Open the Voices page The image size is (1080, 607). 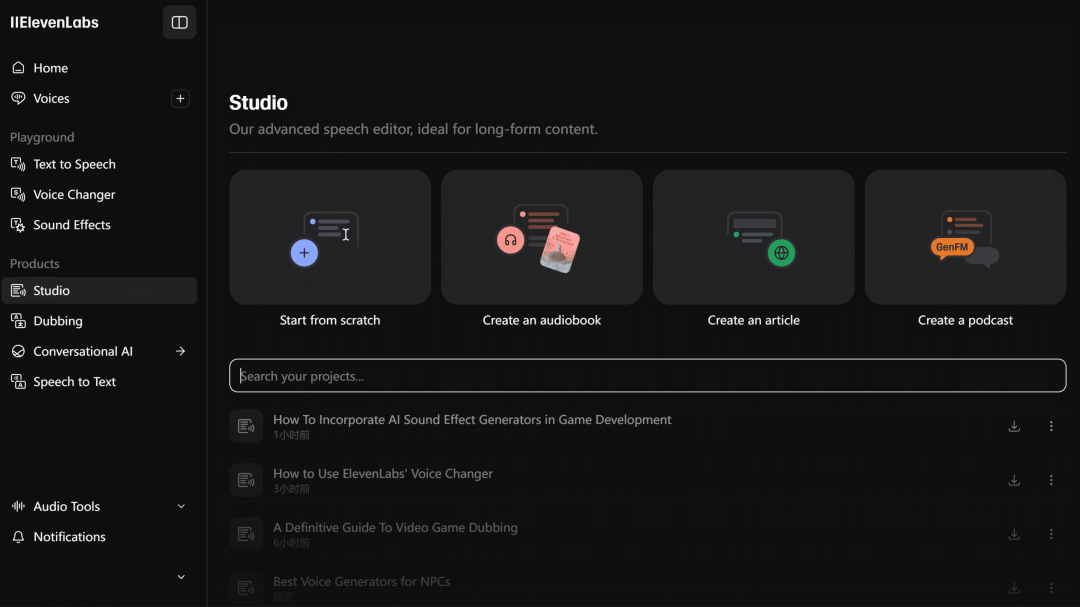click(x=51, y=99)
